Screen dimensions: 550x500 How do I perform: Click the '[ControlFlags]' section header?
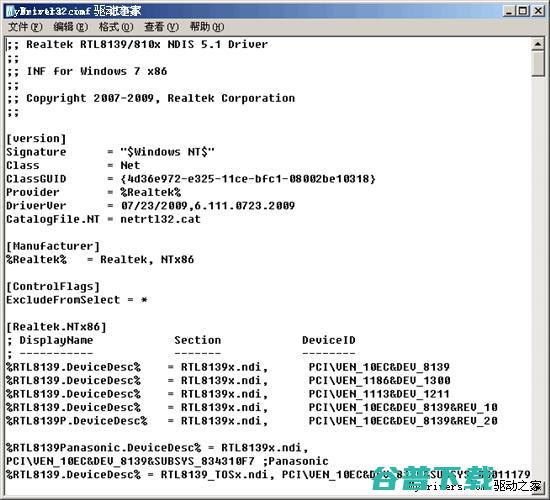point(53,287)
